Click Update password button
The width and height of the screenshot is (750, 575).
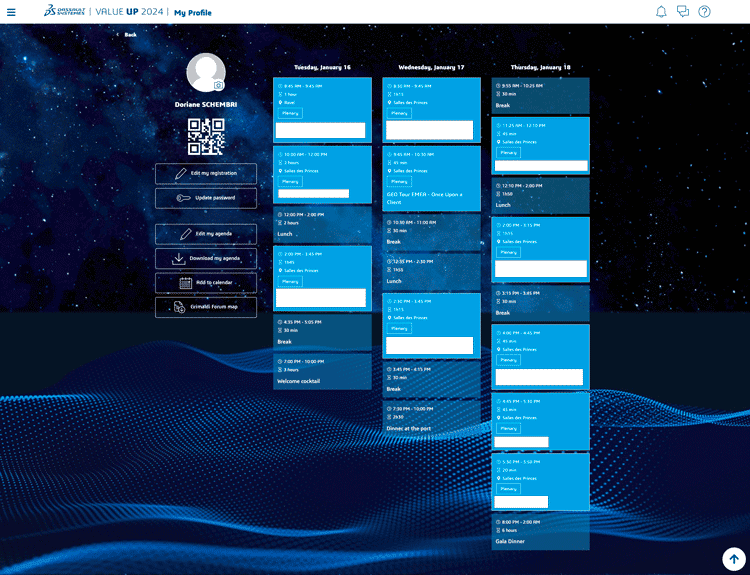(206, 198)
